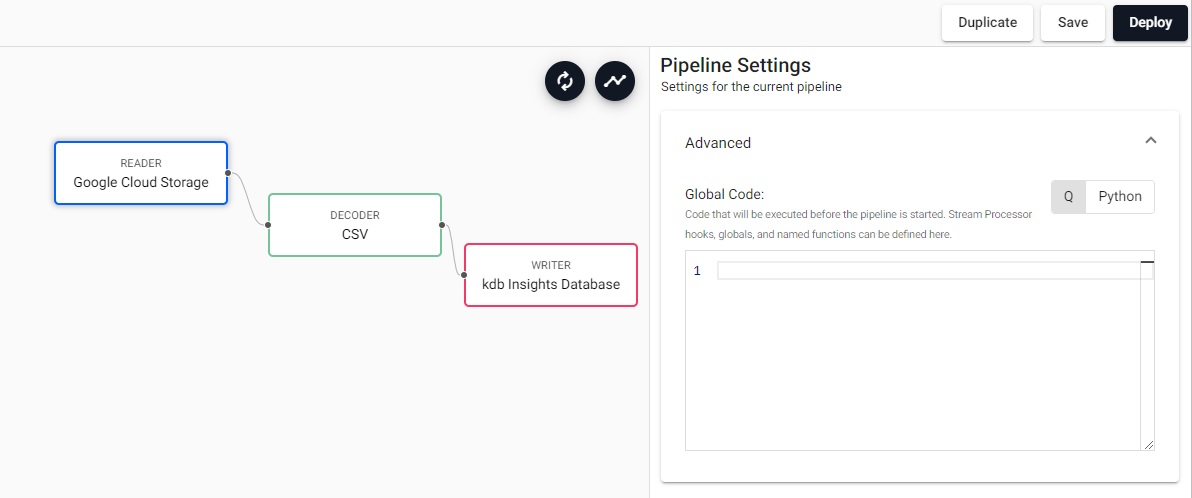Click line number 1 in the gutter
Image resolution: width=1192 pixels, height=498 pixels.
697,271
